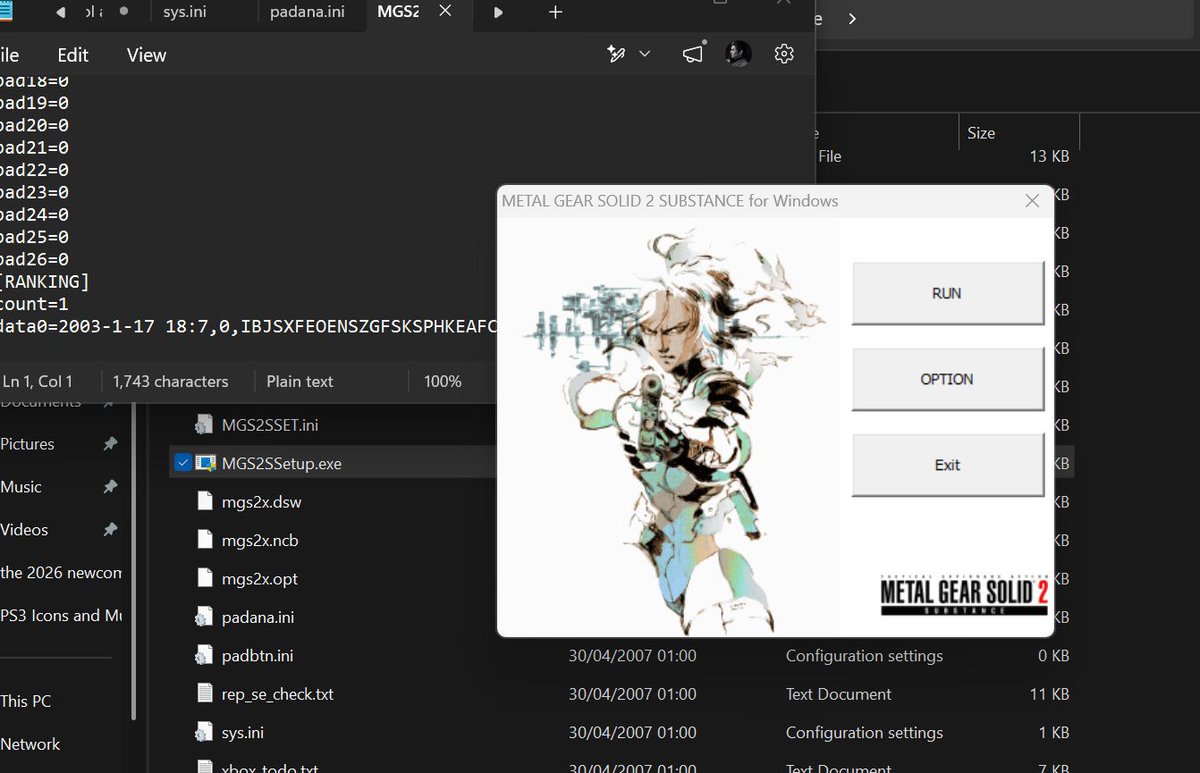Select padbtn.ini in the file list

click(x=257, y=656)
